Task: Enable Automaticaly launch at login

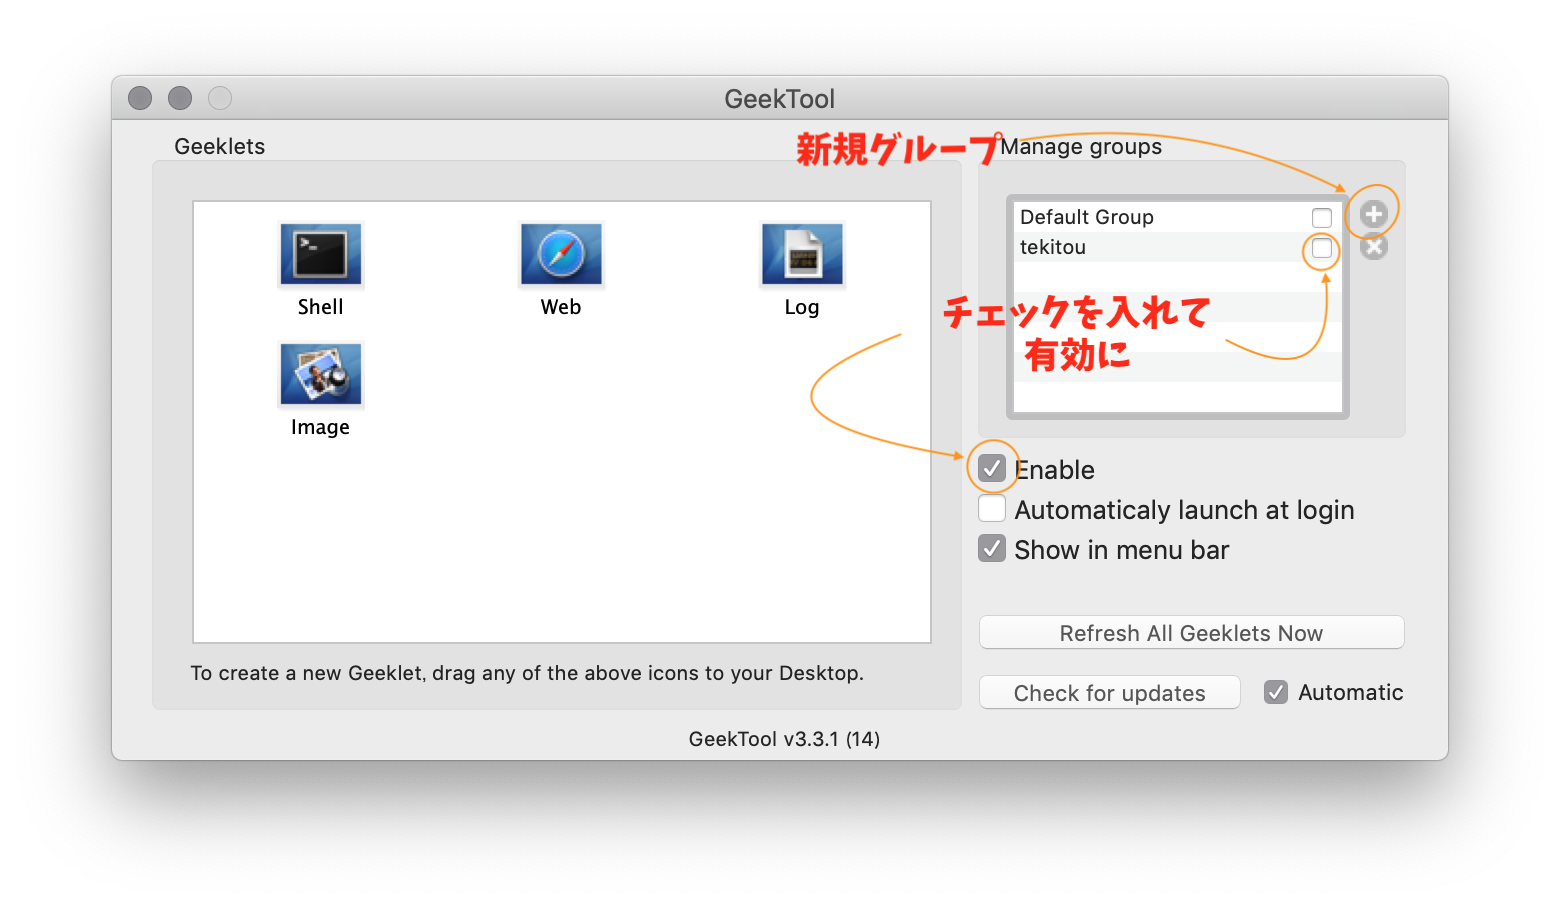Action: pos(992,508)
